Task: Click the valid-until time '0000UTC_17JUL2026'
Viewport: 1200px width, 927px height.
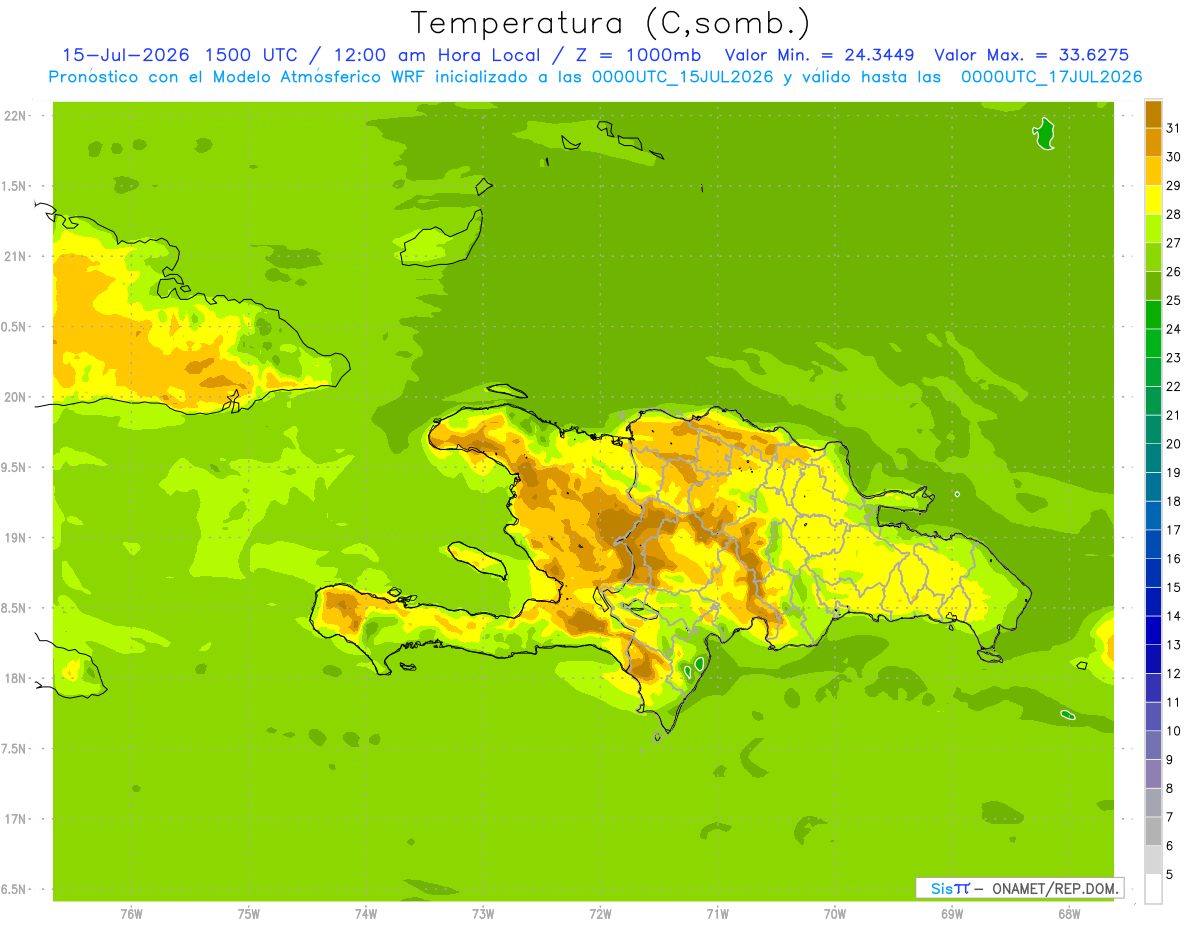Action: (1051, 77)
